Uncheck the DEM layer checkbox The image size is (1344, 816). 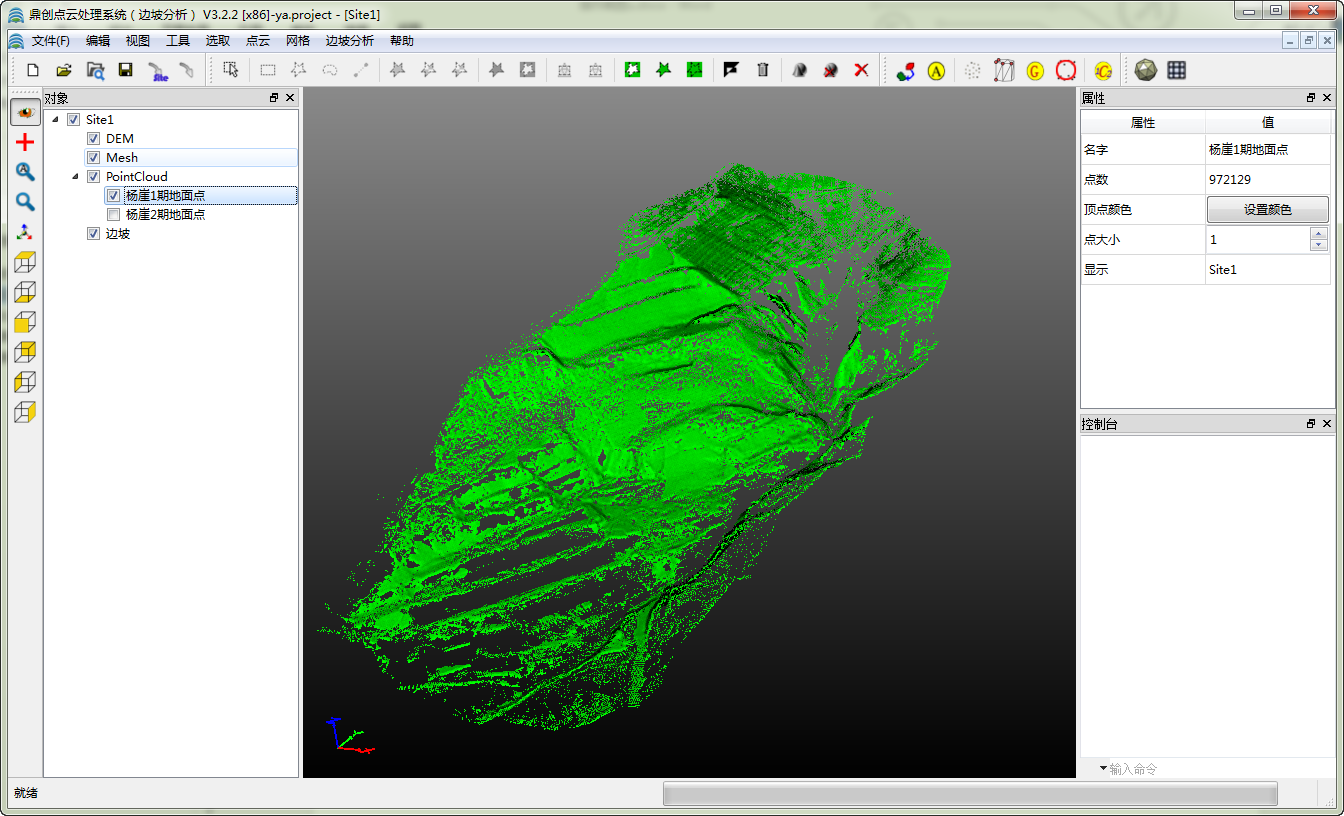(x=94, y=139)
